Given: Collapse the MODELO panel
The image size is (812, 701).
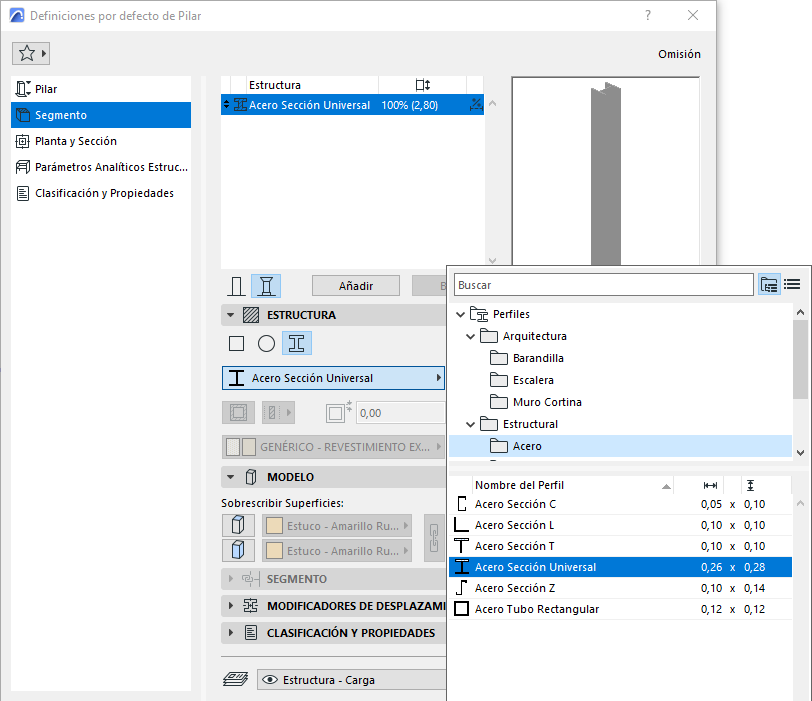Looking at the screenshot, I should (230, 477).
